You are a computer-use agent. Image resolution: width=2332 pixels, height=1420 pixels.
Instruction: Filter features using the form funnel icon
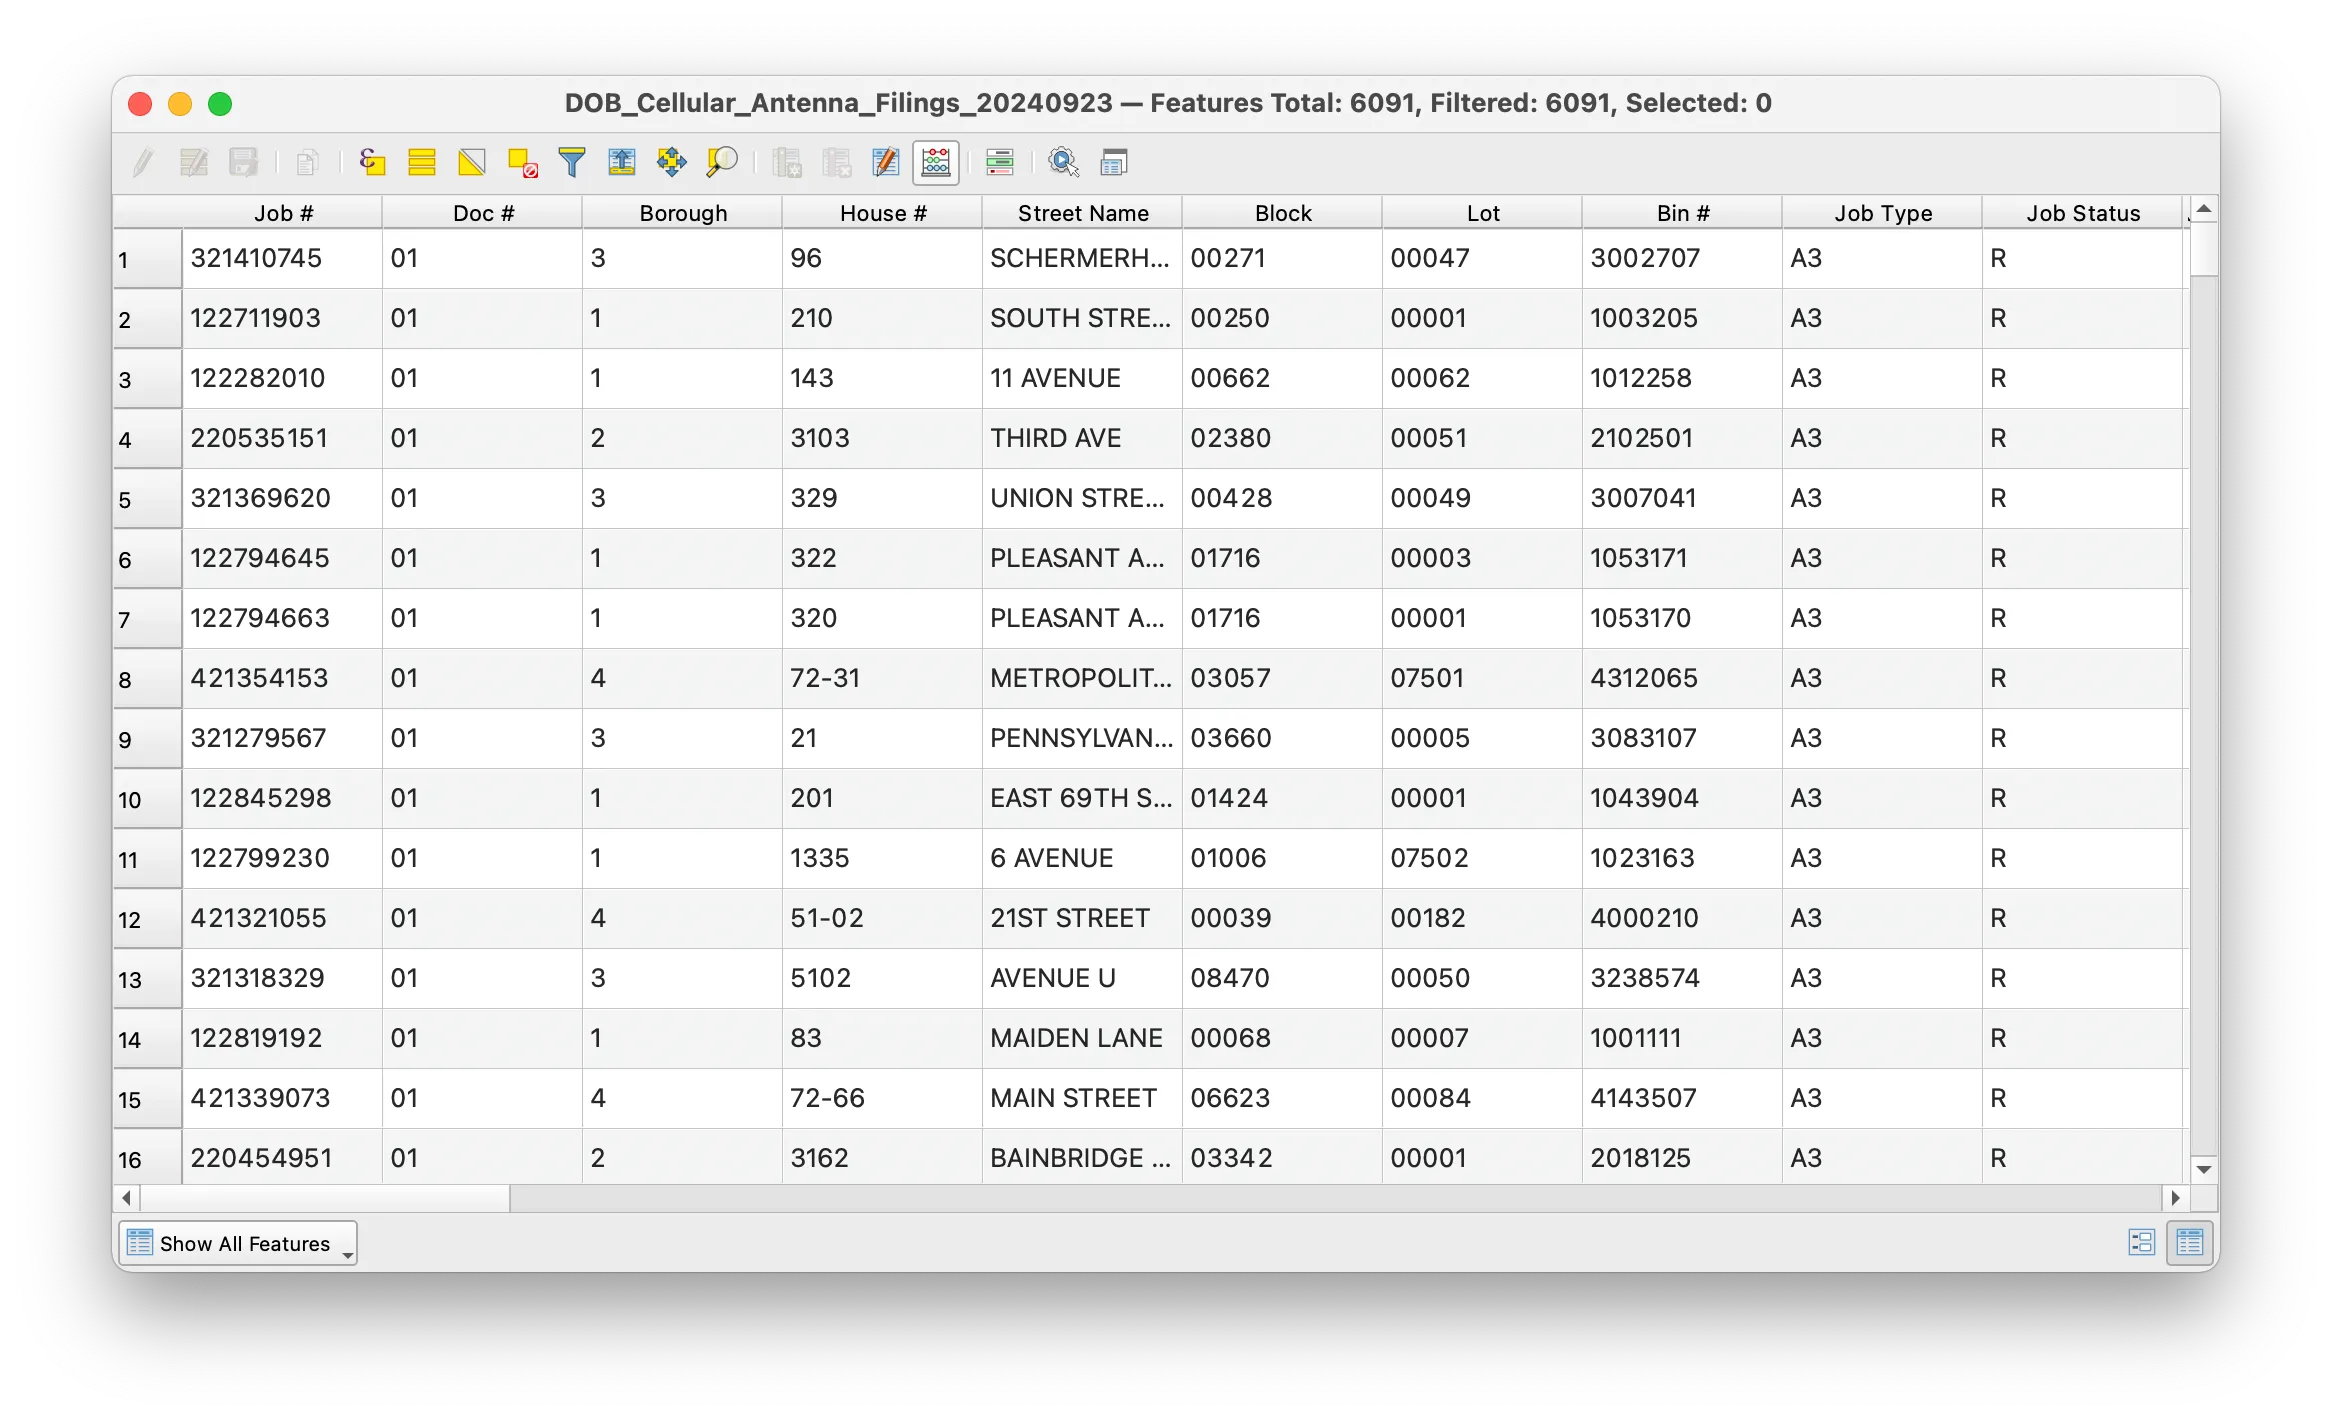point(570,162)
